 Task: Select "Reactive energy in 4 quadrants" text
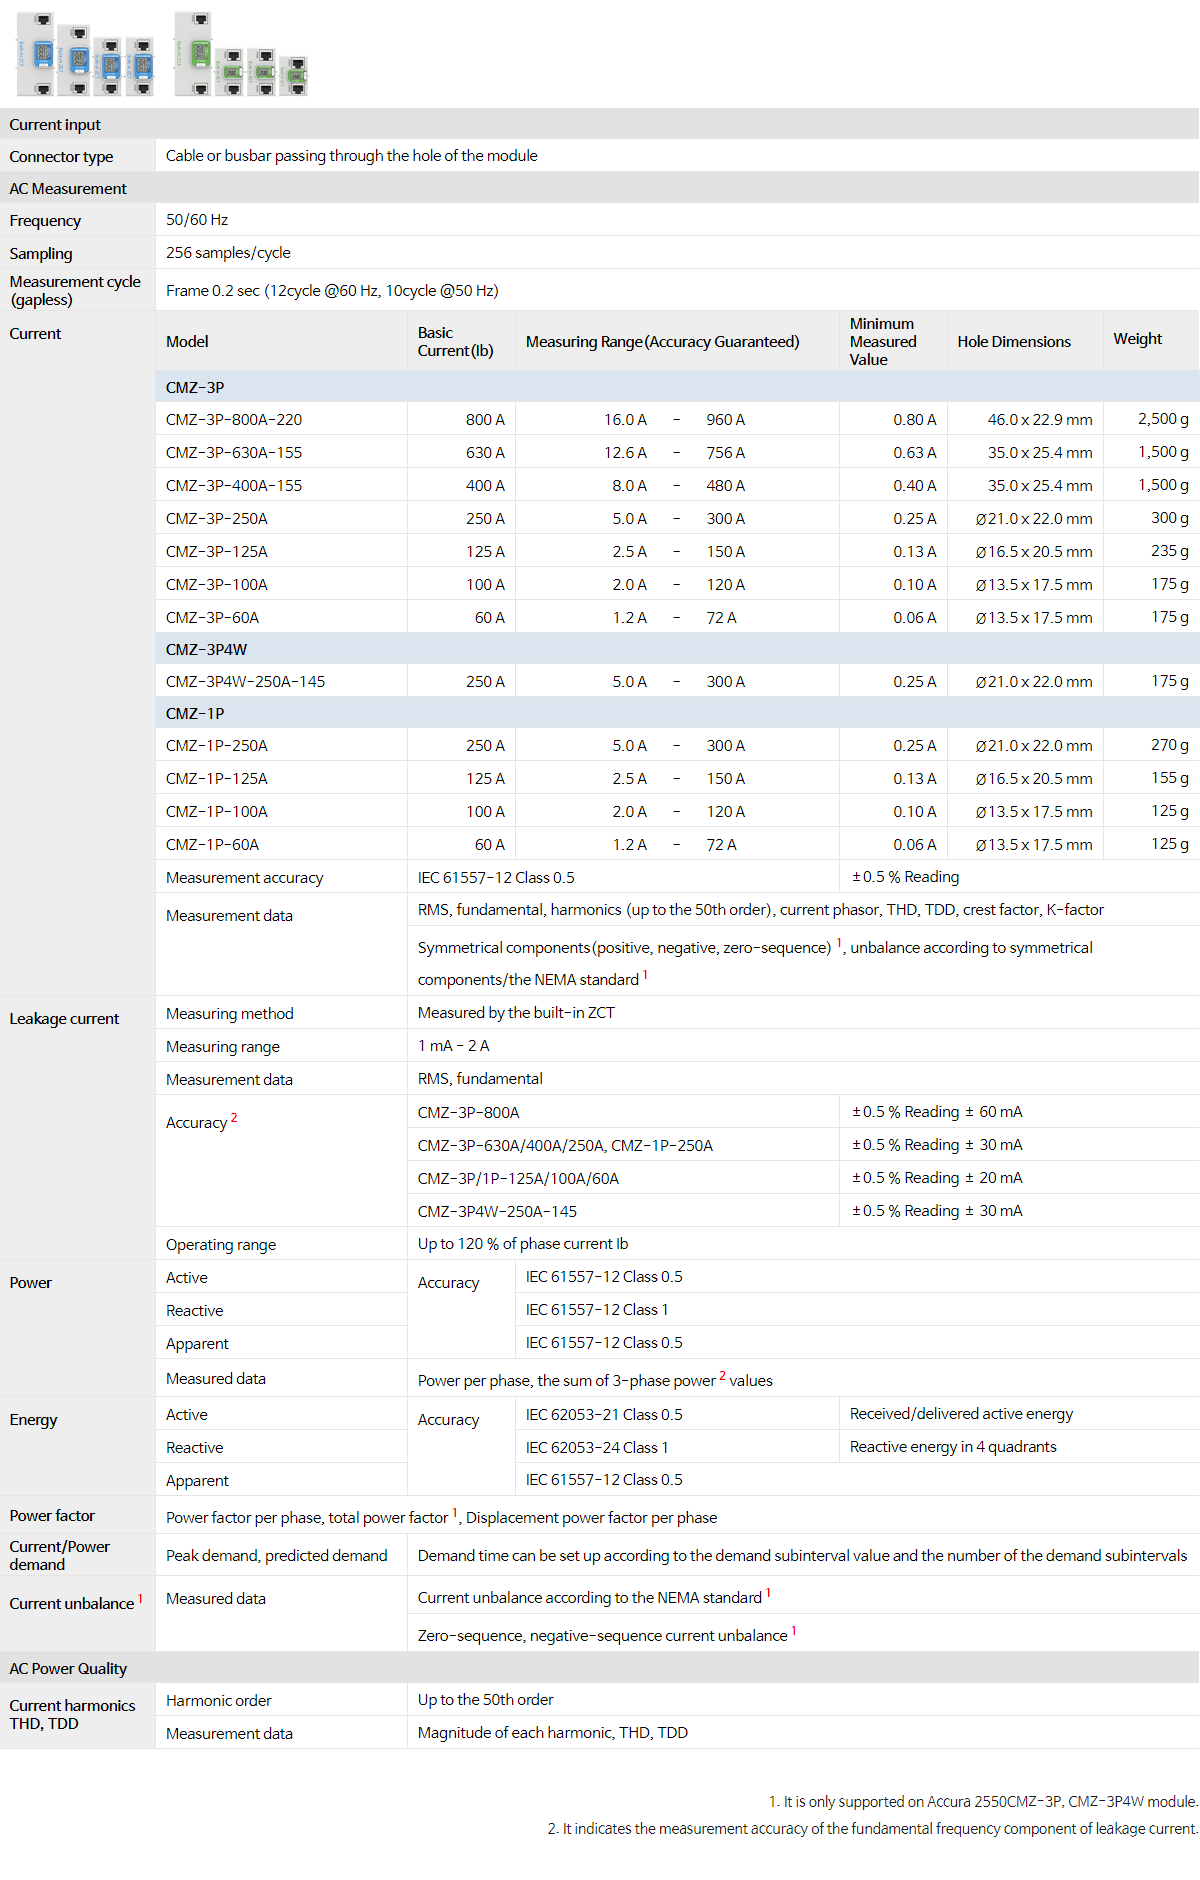point(953,1447)
